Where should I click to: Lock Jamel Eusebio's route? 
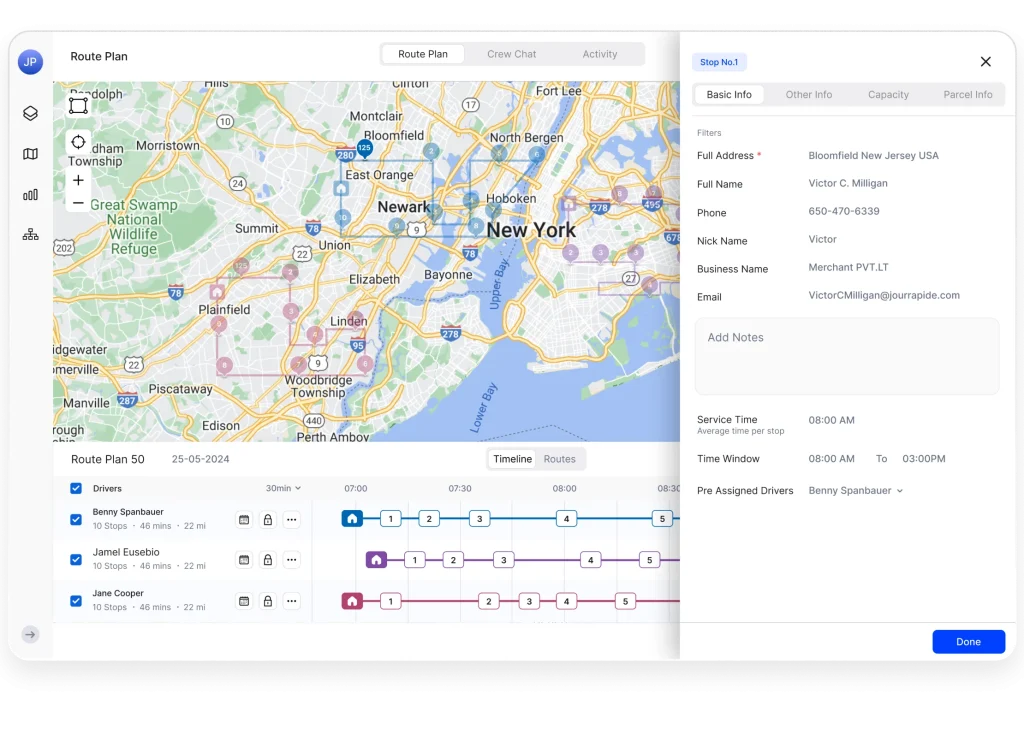pos(268,560)
